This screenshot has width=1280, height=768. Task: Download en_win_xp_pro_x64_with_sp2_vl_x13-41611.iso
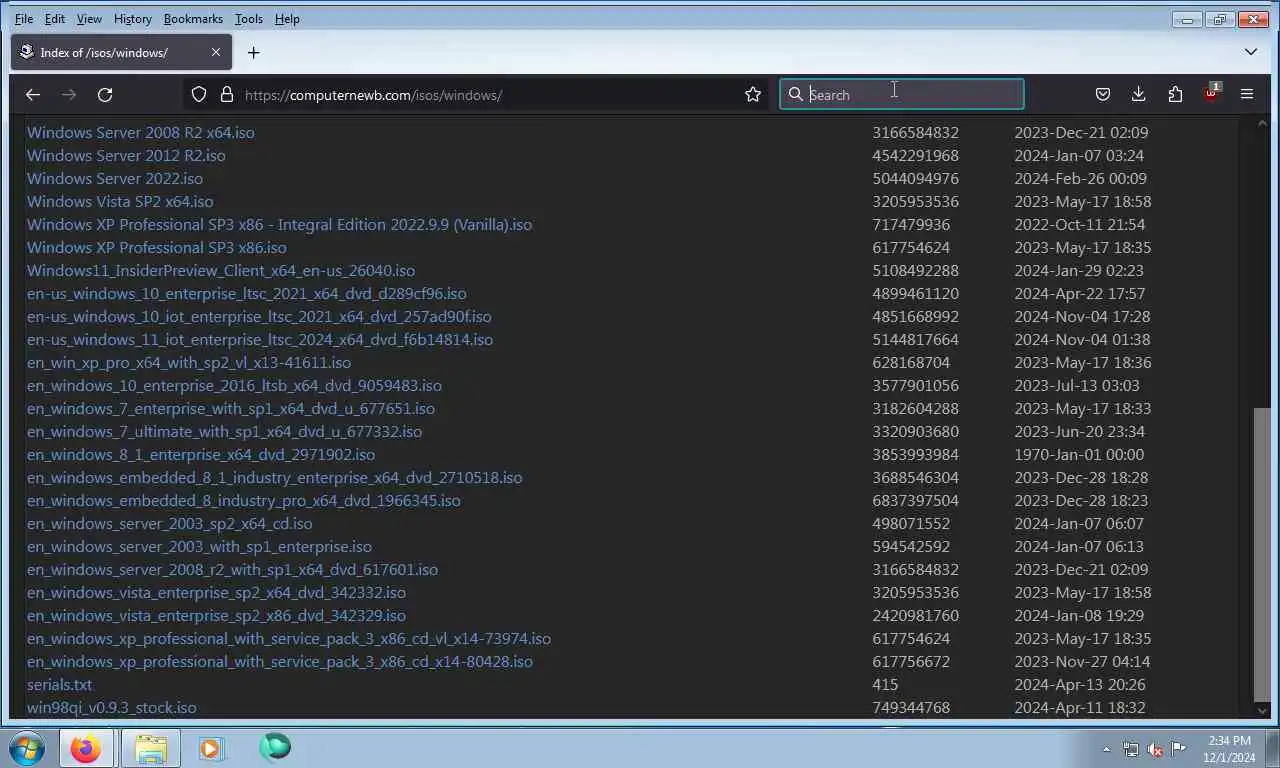[x=189, y=362]
